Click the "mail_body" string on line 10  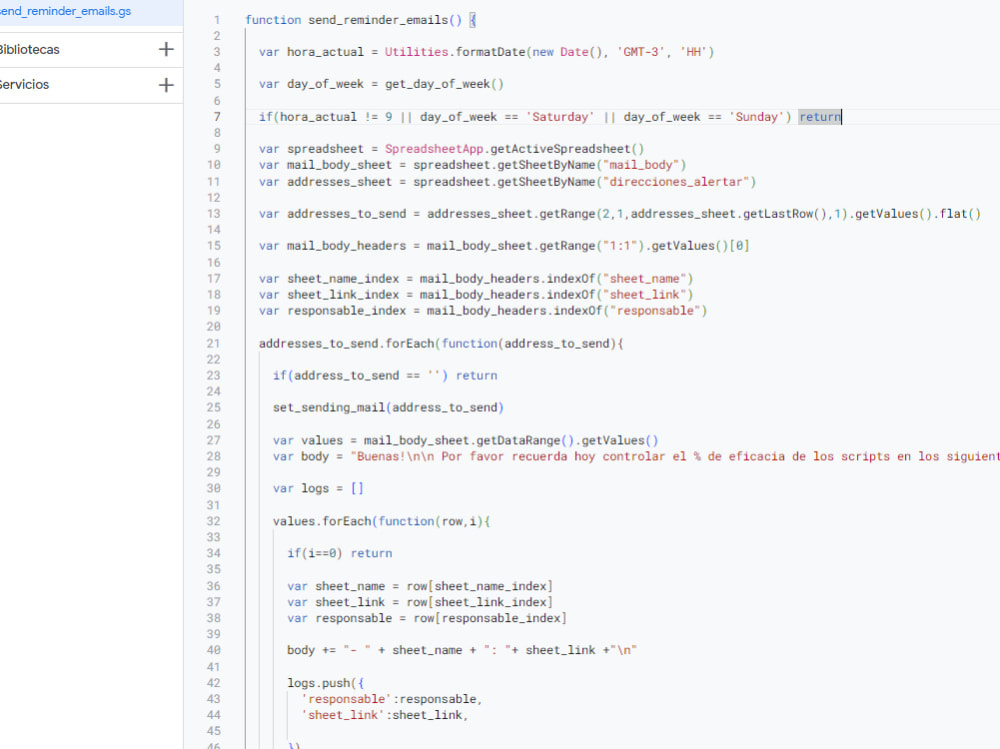(640, 165)
